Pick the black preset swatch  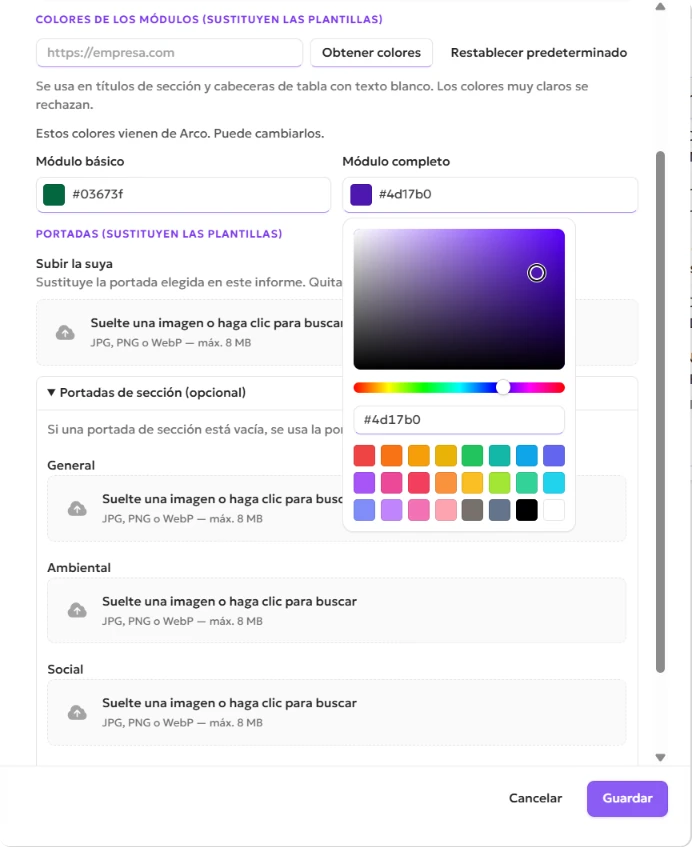[527, 510]
